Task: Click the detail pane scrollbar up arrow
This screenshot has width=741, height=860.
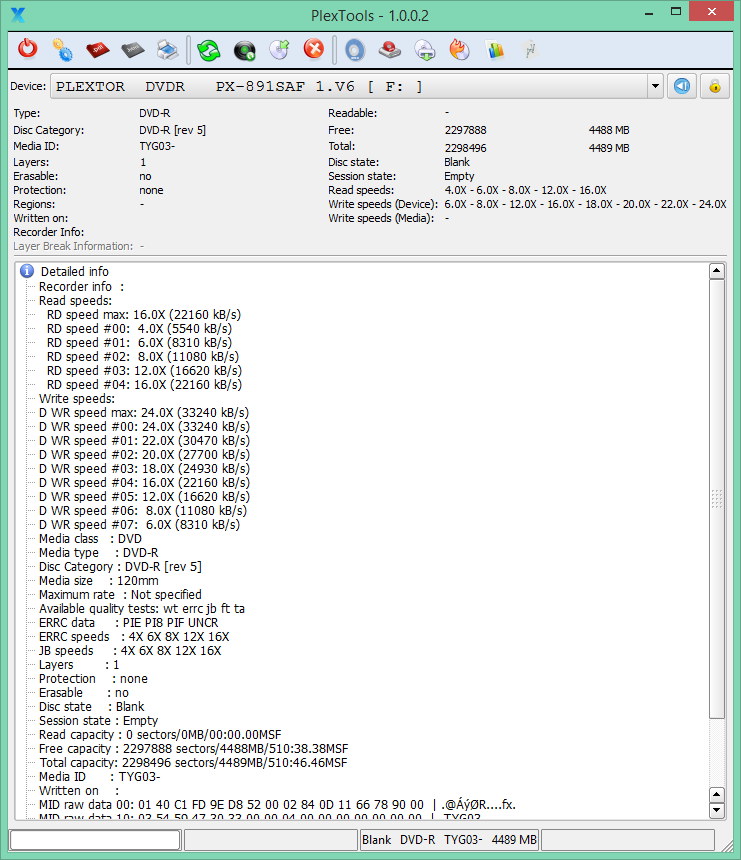Action: 716,271
